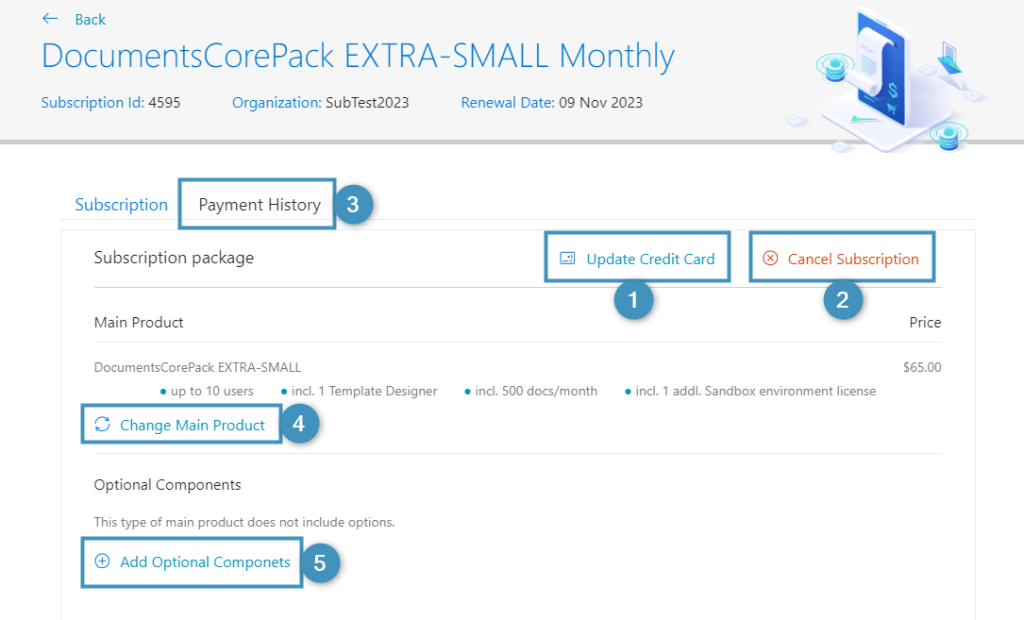The height and width of the screenshot is (620, 1024).
Task: Click the 'incl. 500 docs/month' feature text
Action: [536, 391]
